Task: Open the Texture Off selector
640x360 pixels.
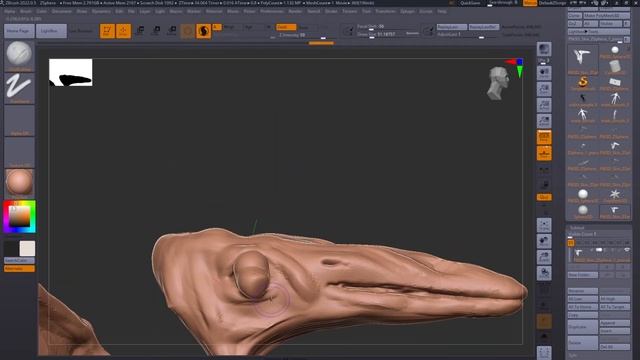Action: click(x=19, y=152)
